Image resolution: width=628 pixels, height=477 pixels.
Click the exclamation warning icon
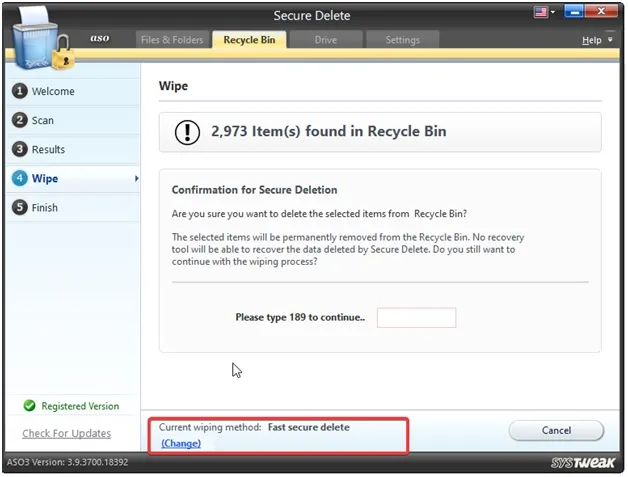coord(187,132)
